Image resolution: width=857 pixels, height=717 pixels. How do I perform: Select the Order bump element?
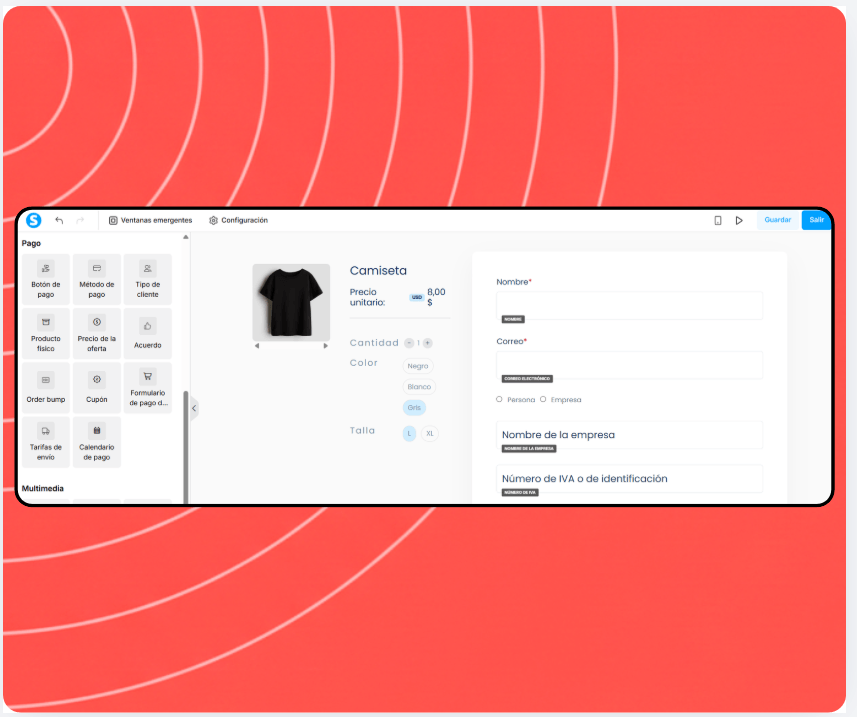point(46,387)
